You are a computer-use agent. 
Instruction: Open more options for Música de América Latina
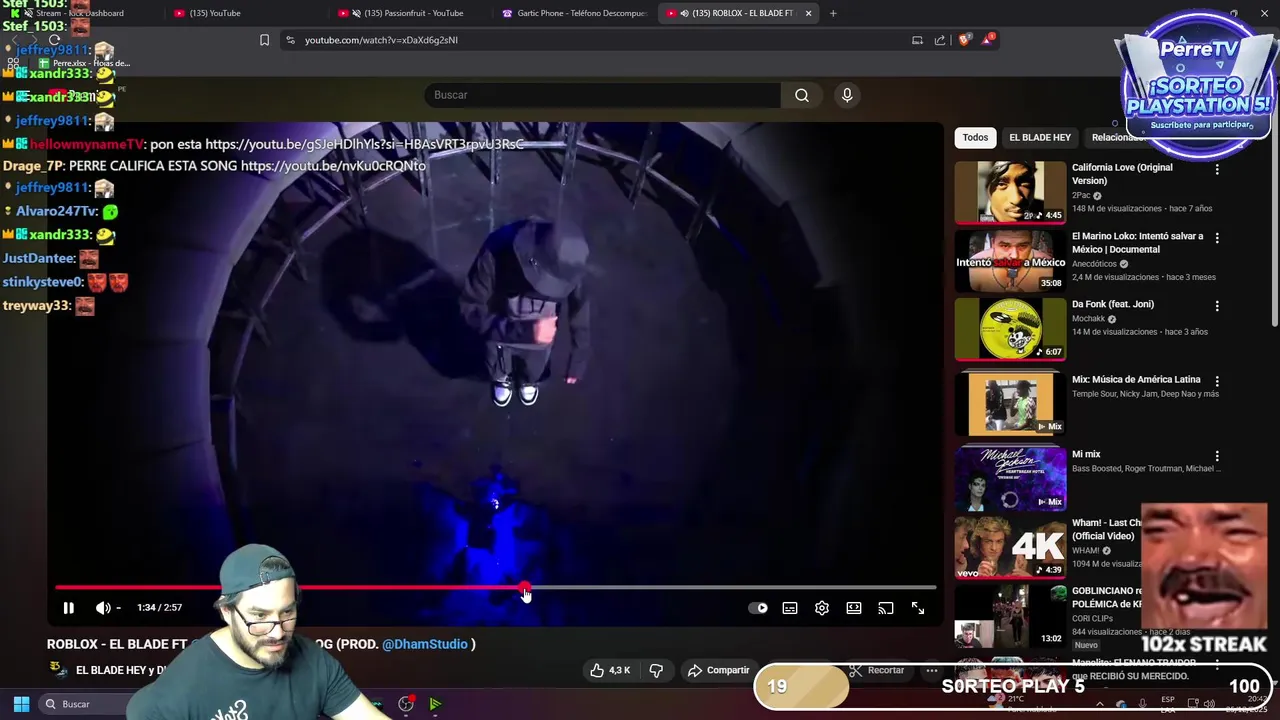(1217, 381)
